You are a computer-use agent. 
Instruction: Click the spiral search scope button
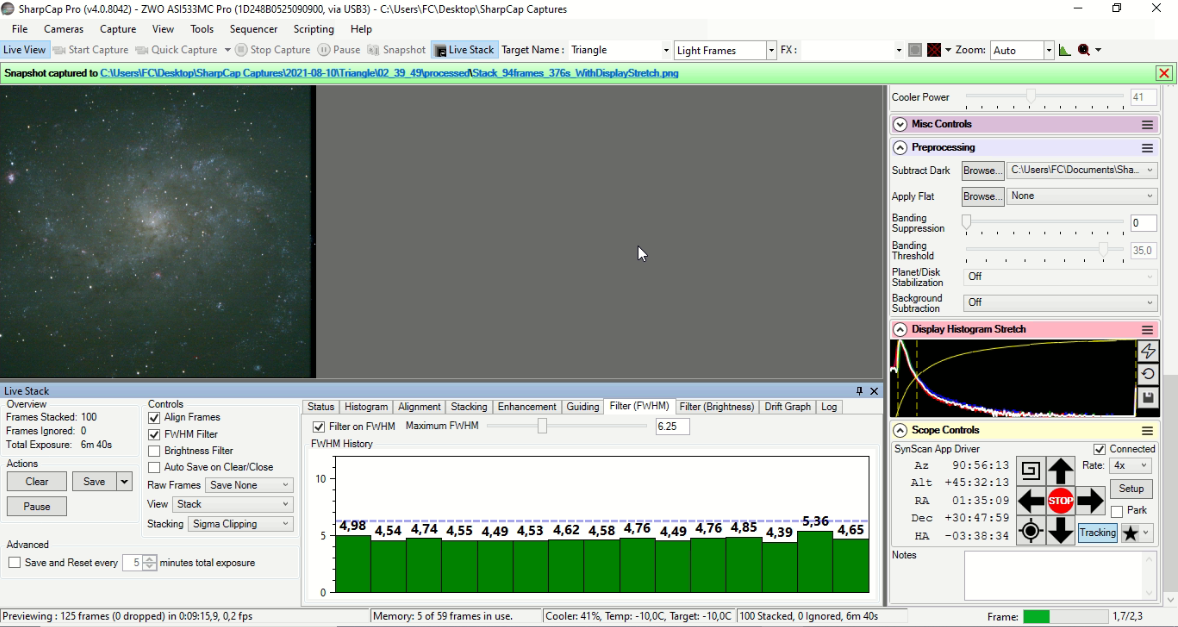click(x=1031, y=471)
